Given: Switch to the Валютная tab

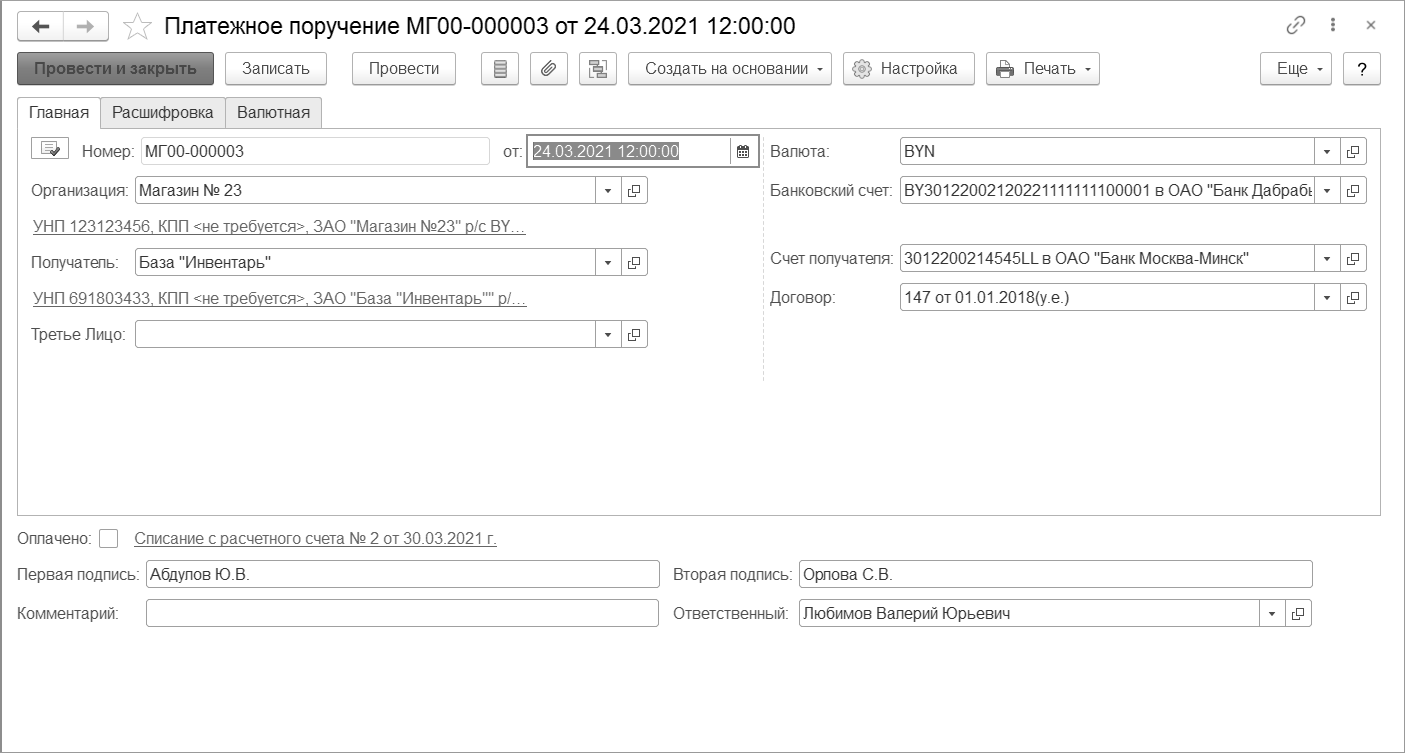Looking at the screenshot, I should 273,112.
